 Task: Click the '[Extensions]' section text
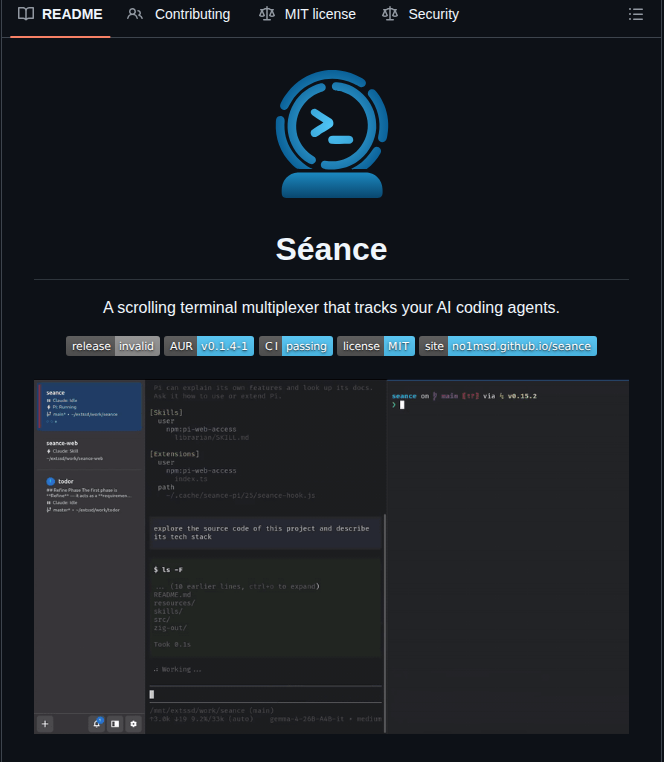tap(175, 454)
